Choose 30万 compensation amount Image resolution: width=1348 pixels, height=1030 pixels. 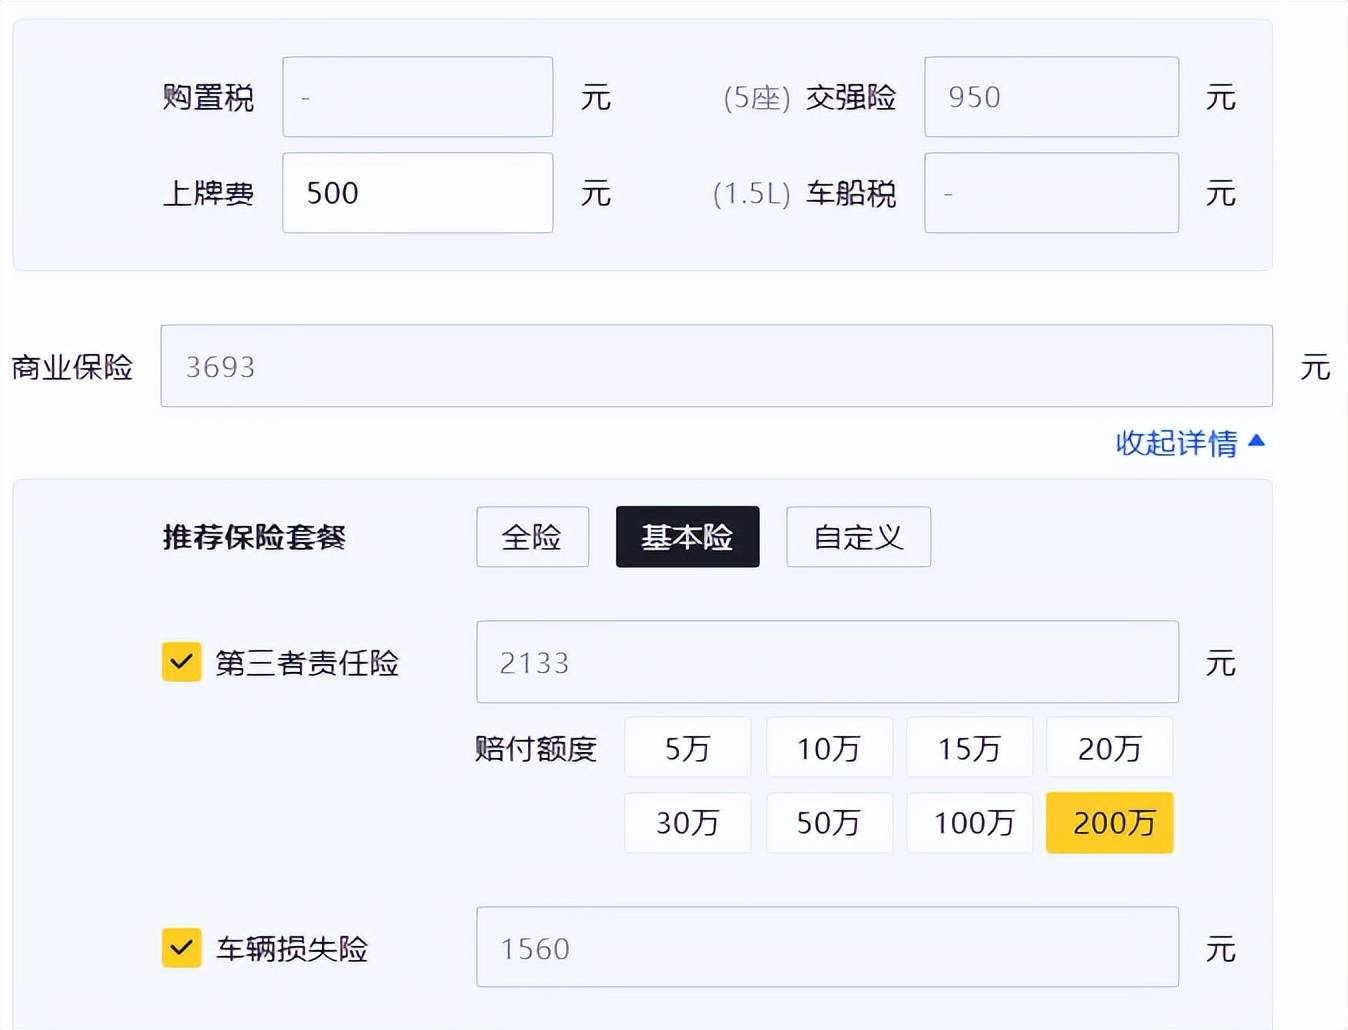coord(687,823)
